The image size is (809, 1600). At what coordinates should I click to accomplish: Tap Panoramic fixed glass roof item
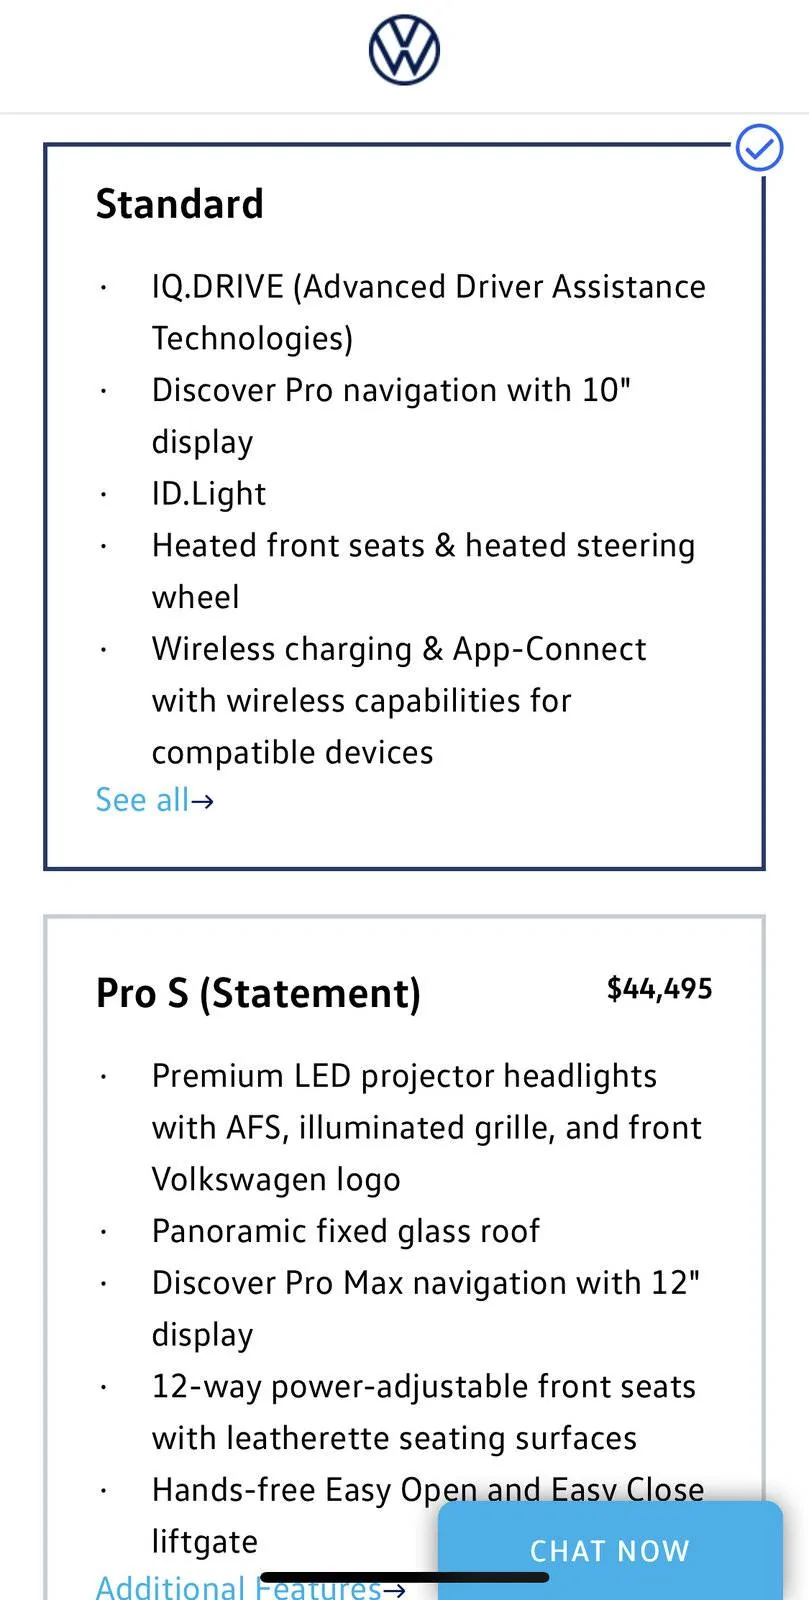346,1231
